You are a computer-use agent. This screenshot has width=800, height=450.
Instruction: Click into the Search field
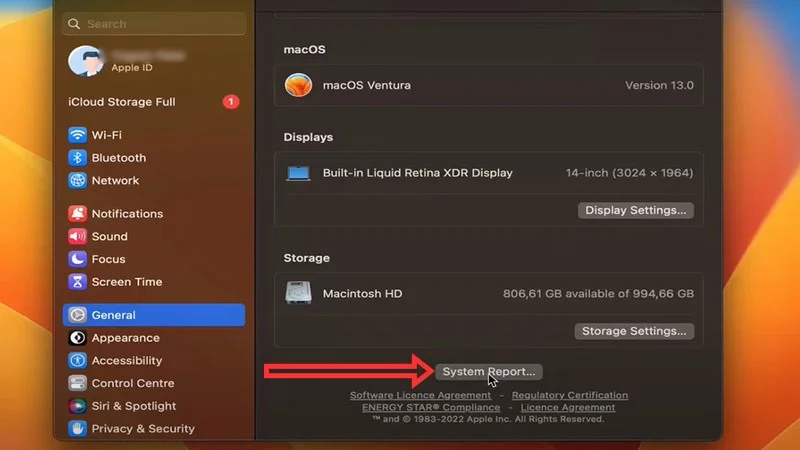point(154,24)
